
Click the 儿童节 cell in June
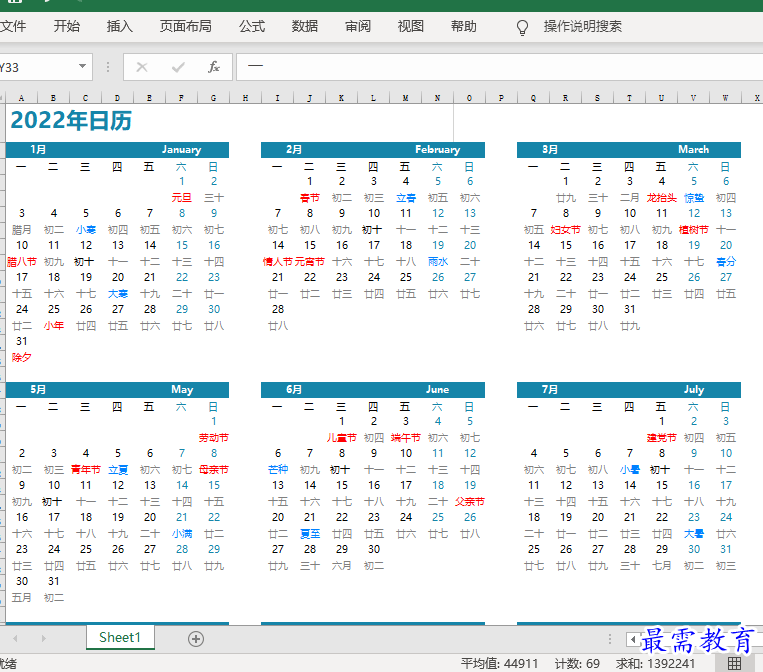[342, 437]
